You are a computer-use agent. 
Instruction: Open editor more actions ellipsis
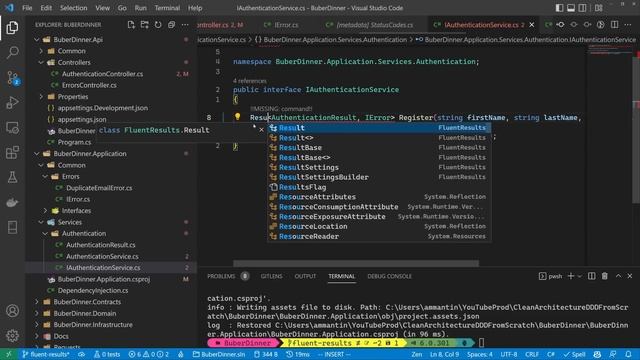point(628,24)
